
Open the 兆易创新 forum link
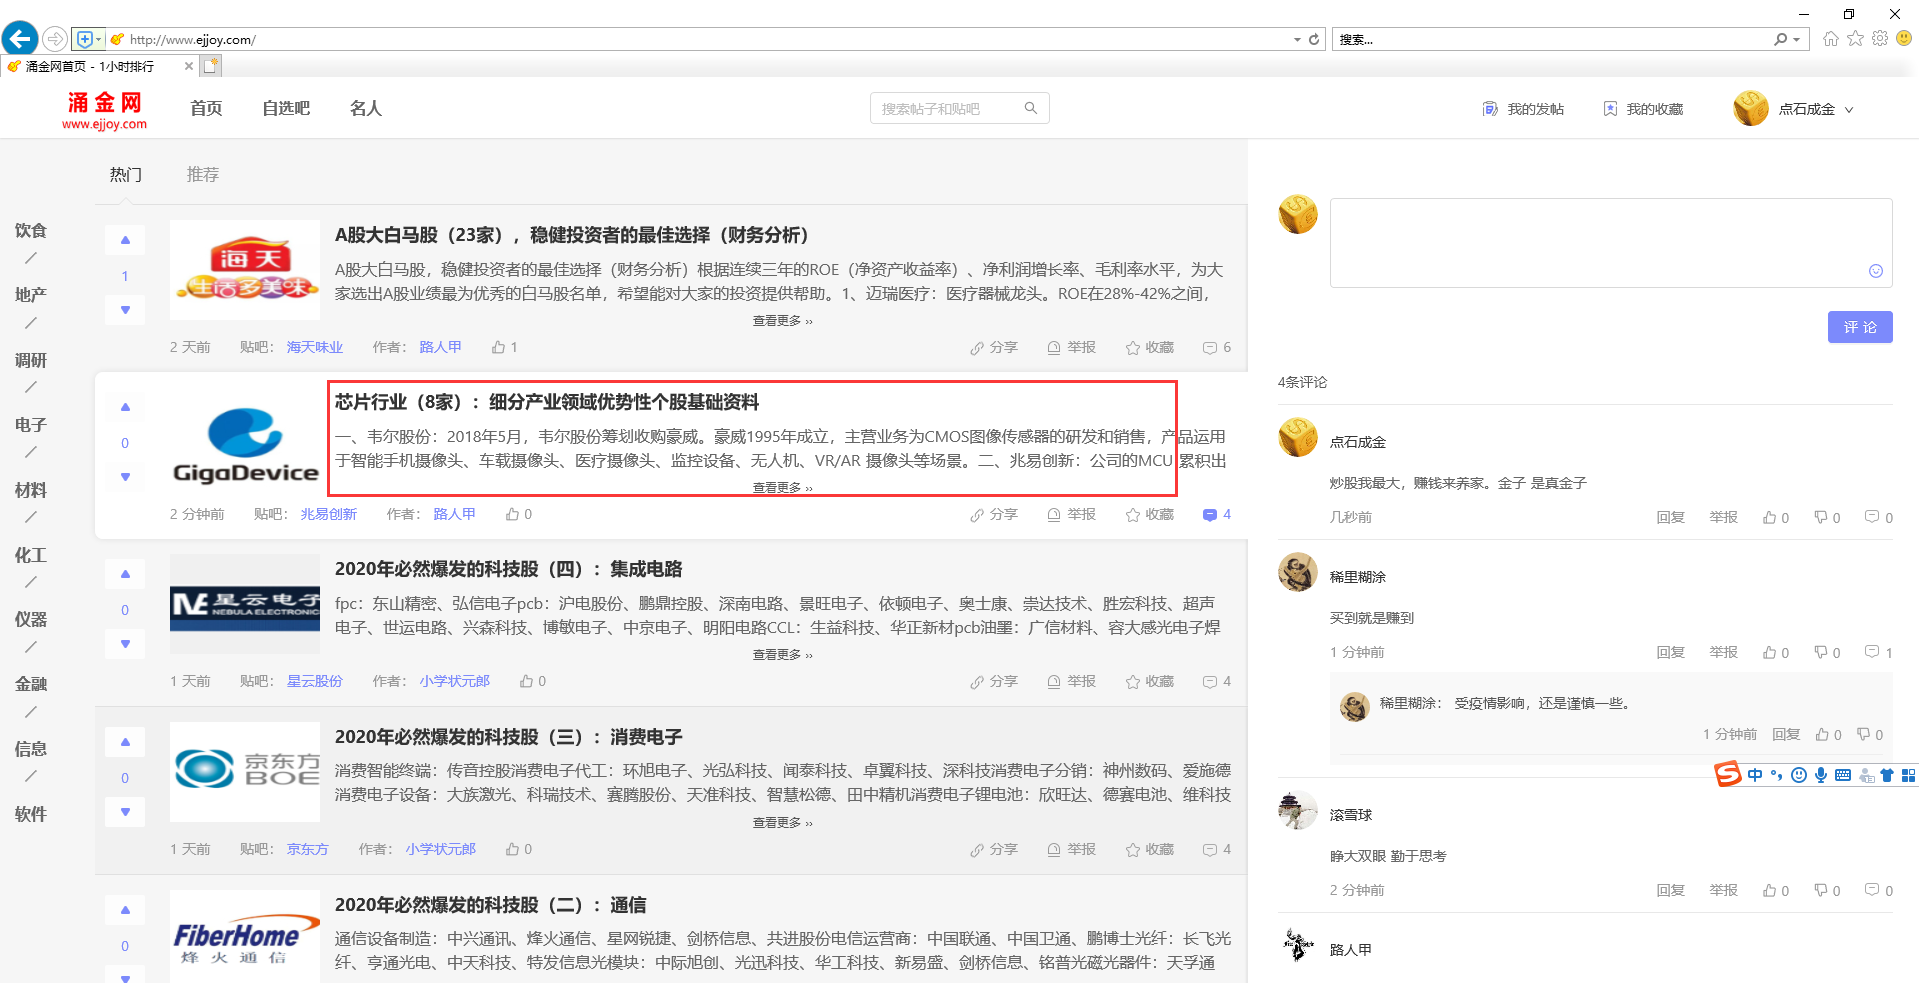(329, 514)
